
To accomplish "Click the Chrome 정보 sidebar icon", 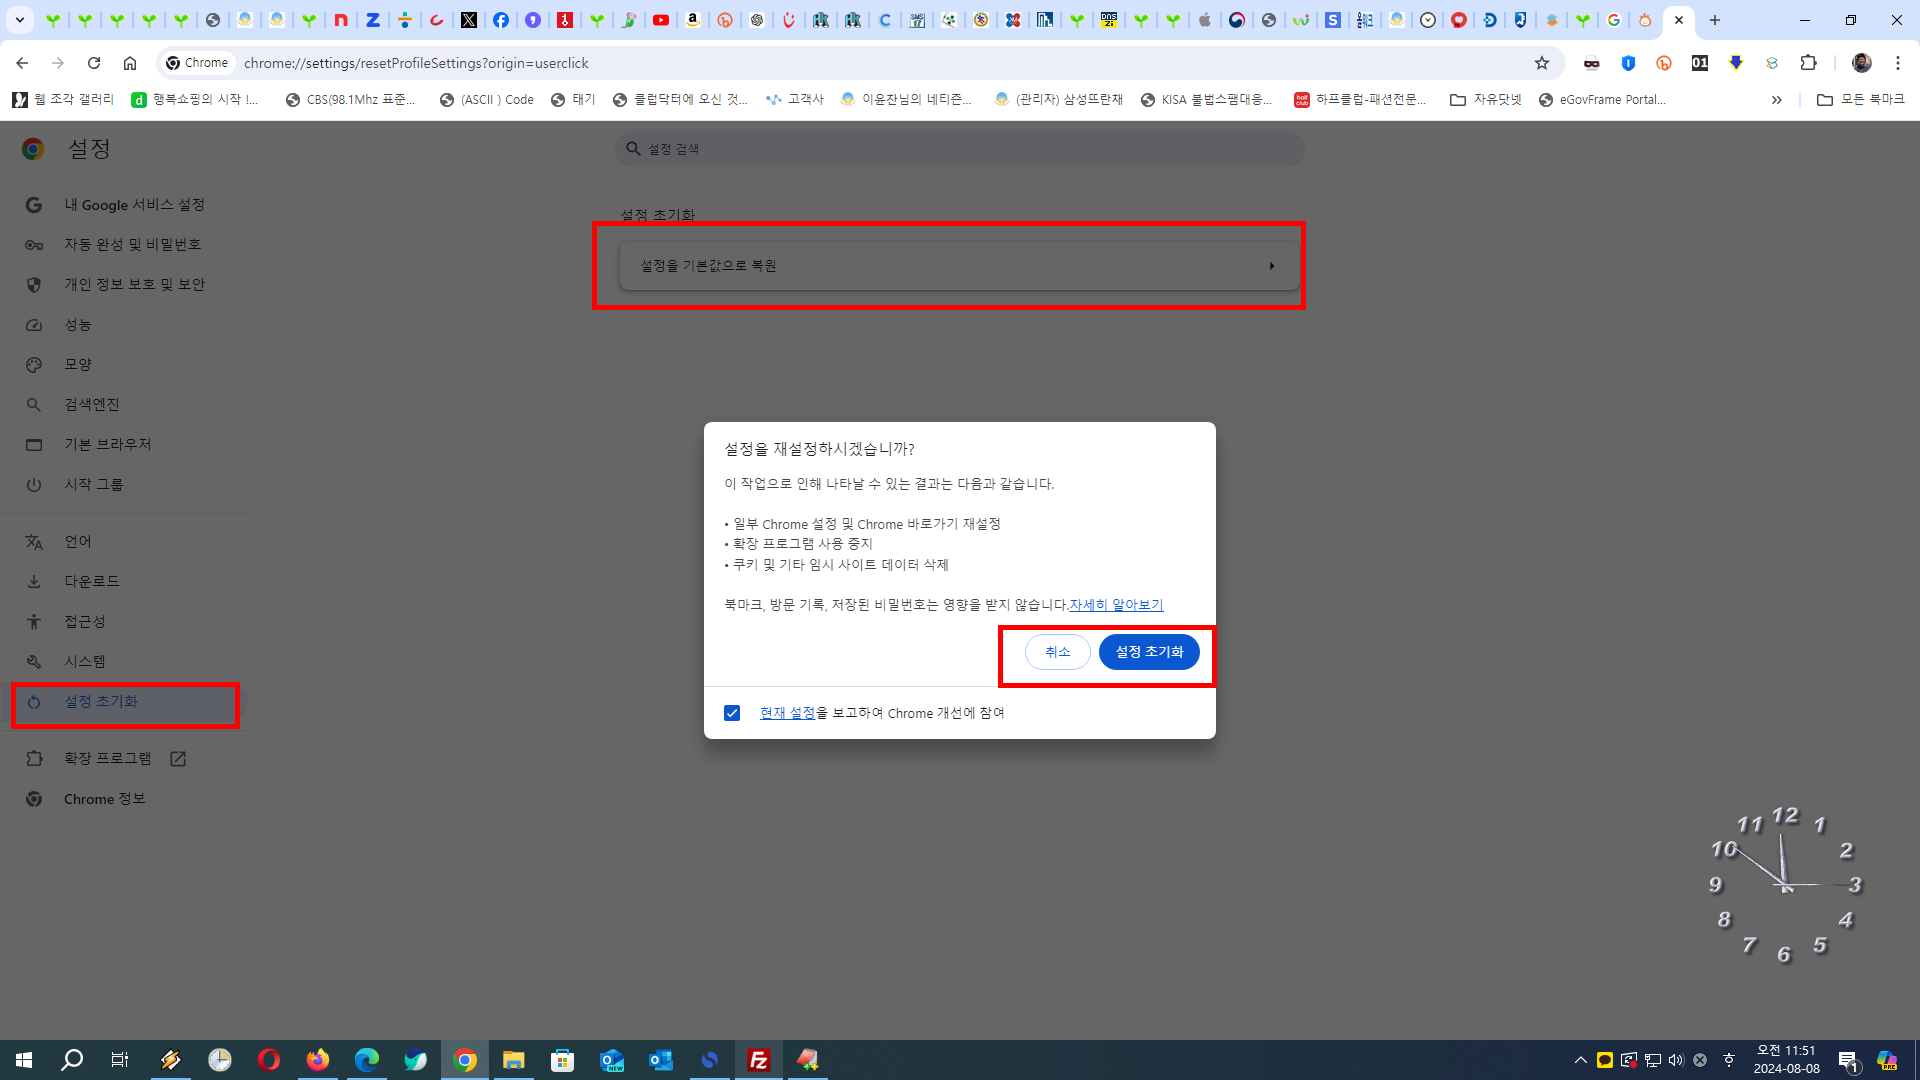I will [34, 799].
